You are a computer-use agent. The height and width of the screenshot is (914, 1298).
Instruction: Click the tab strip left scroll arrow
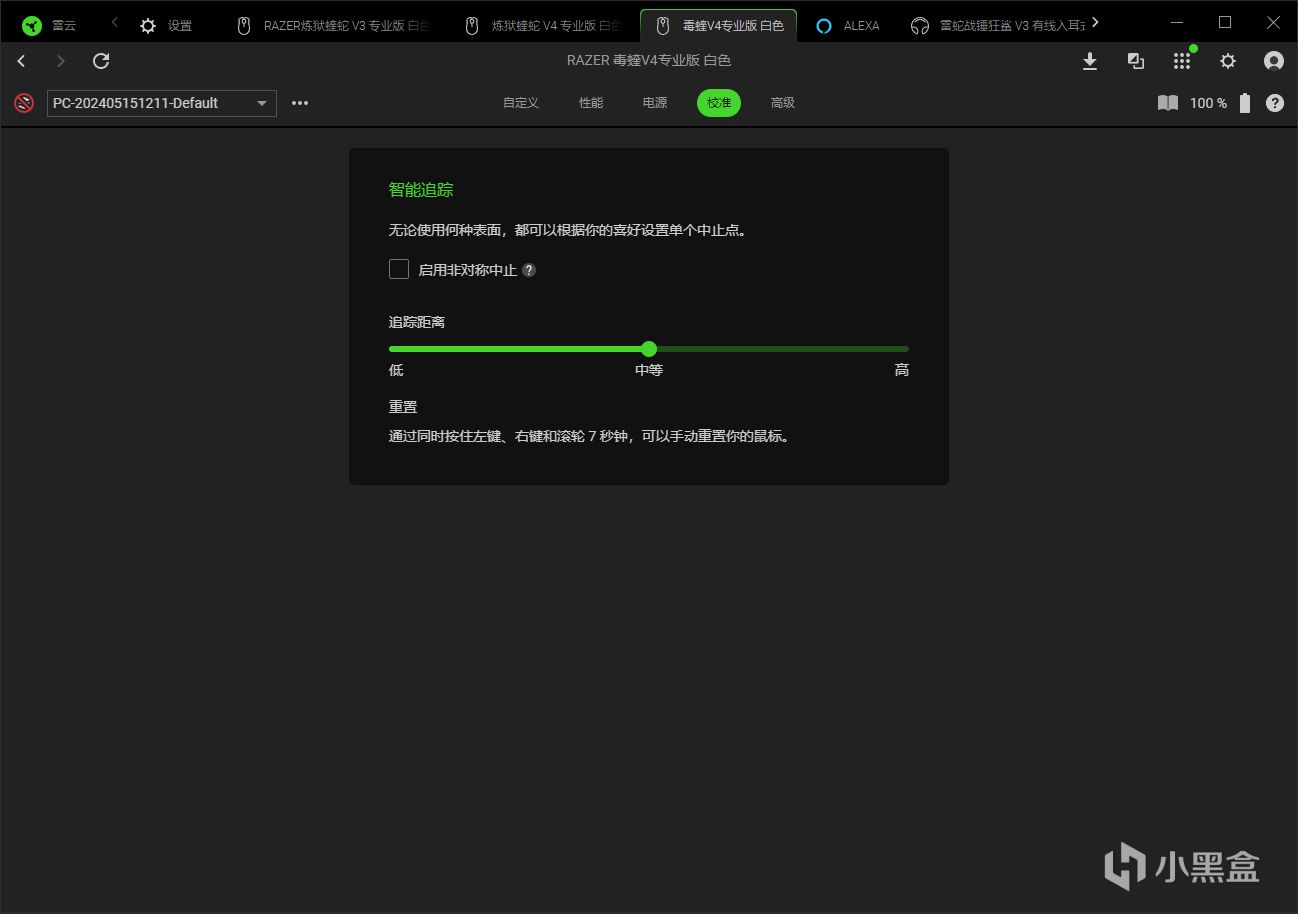[115, 22]
